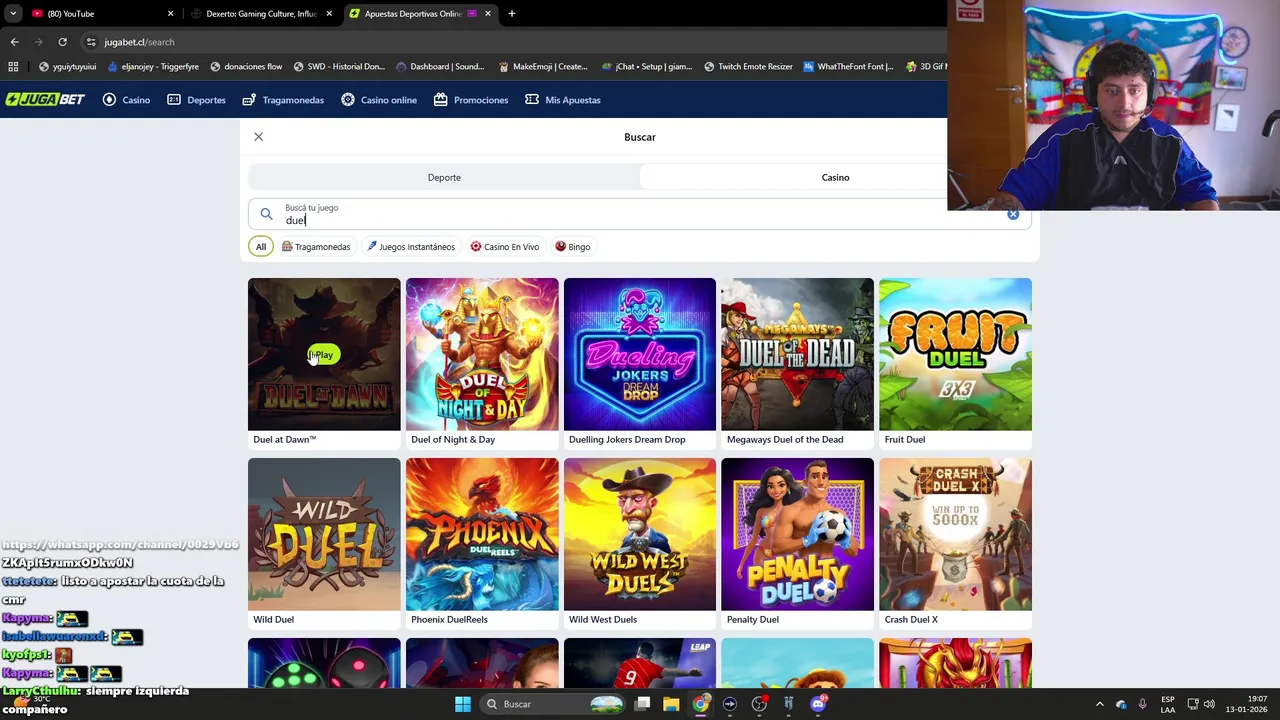
Task: Close the Apuestas Deportivas browser tab
Action: (x=488, y=14)
